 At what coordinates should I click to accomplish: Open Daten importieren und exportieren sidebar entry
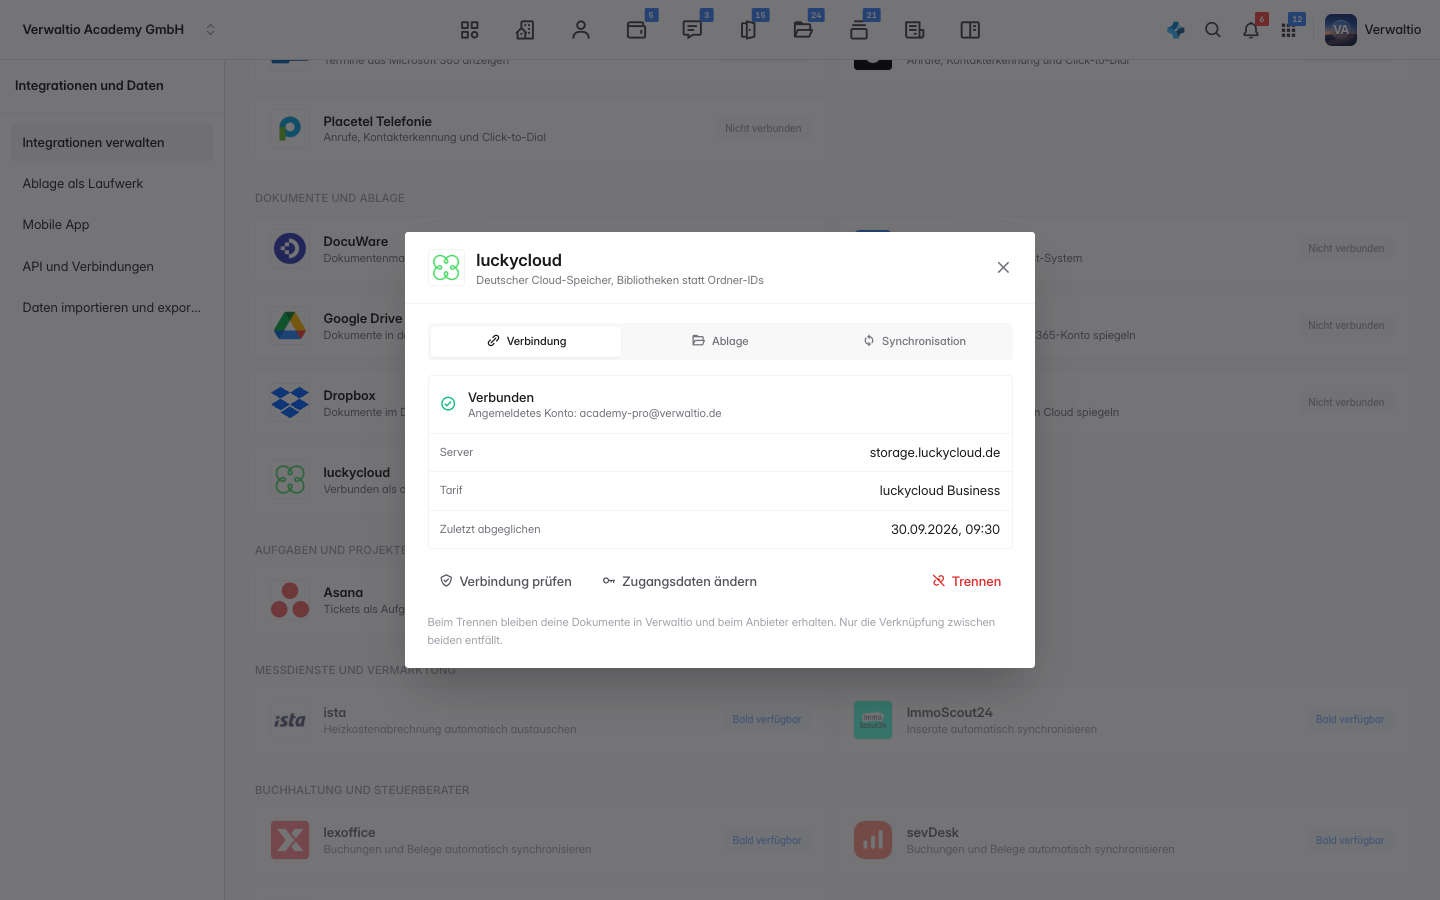click(x=112, y=308)
